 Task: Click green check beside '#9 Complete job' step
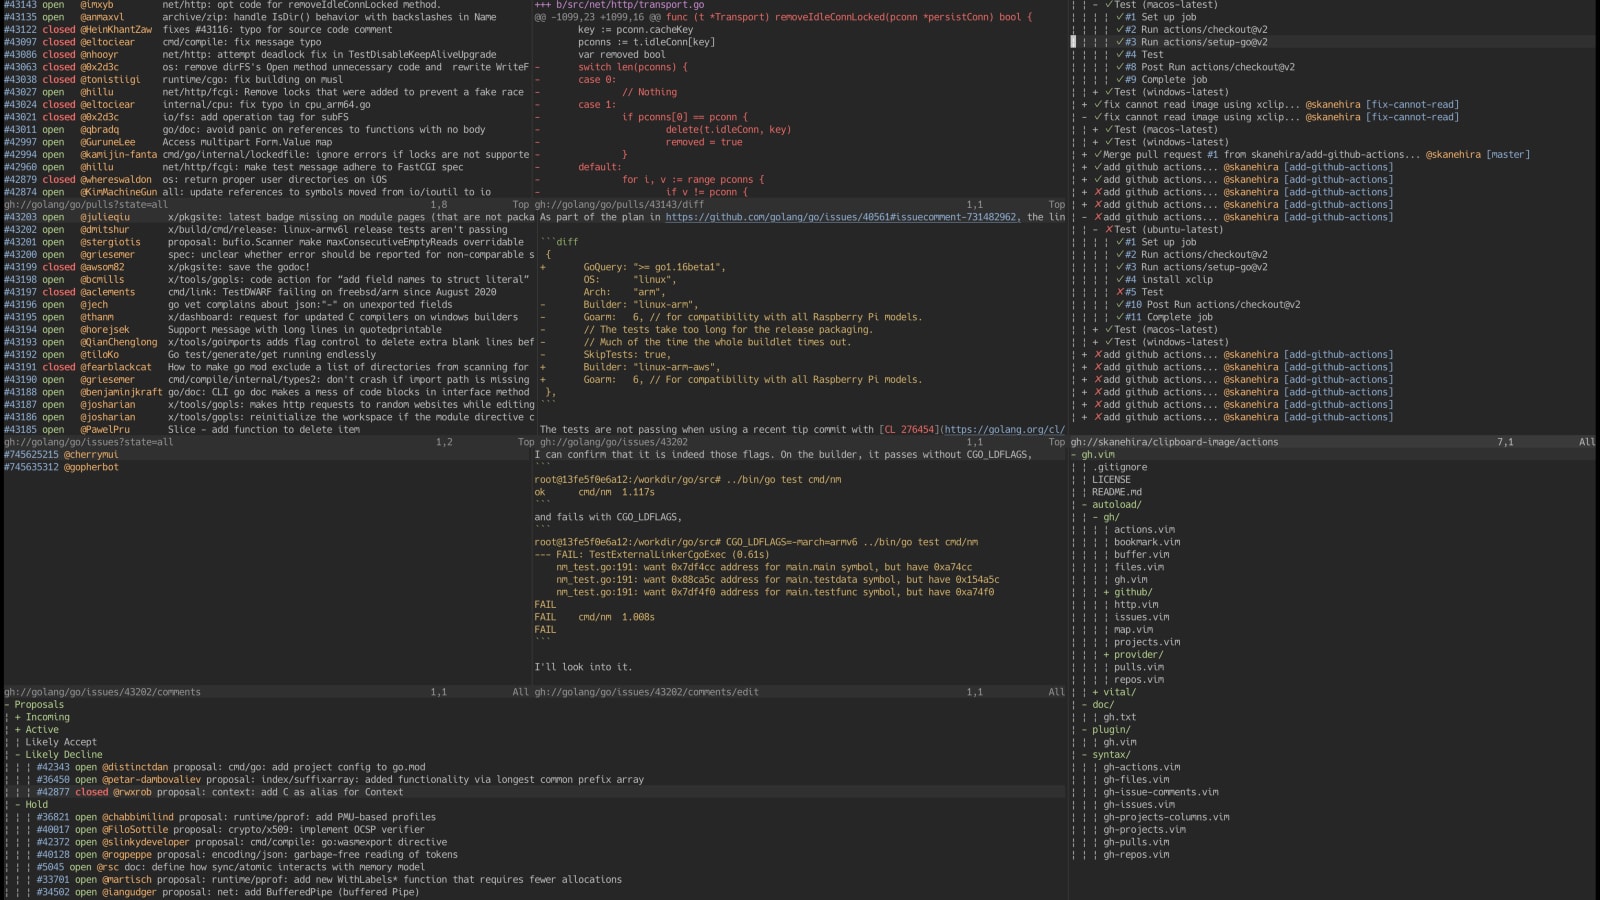1119,80
